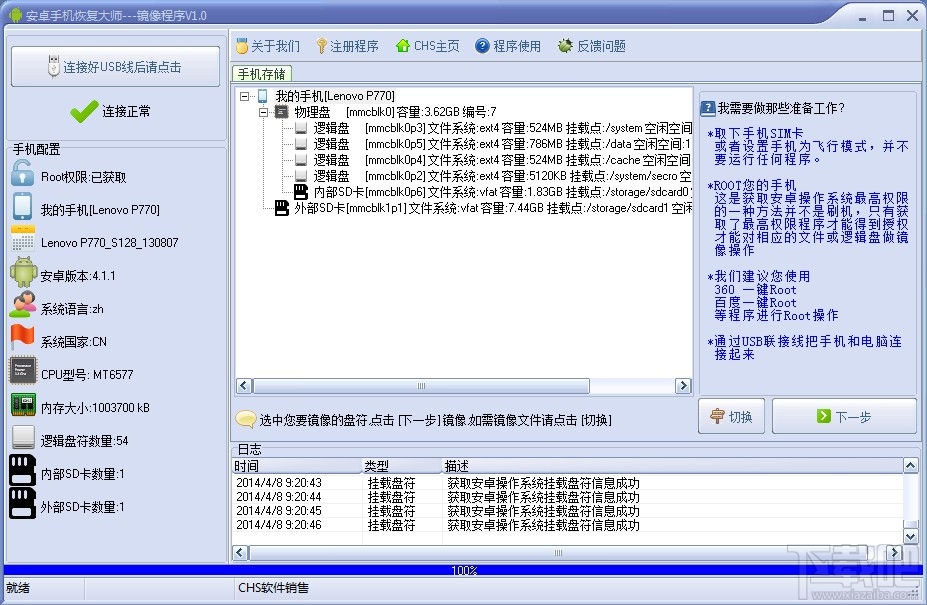Image resolution: width=927 pixels, height=605 pixels.
Task: Click the USB connect button
Action: [115, 66]
